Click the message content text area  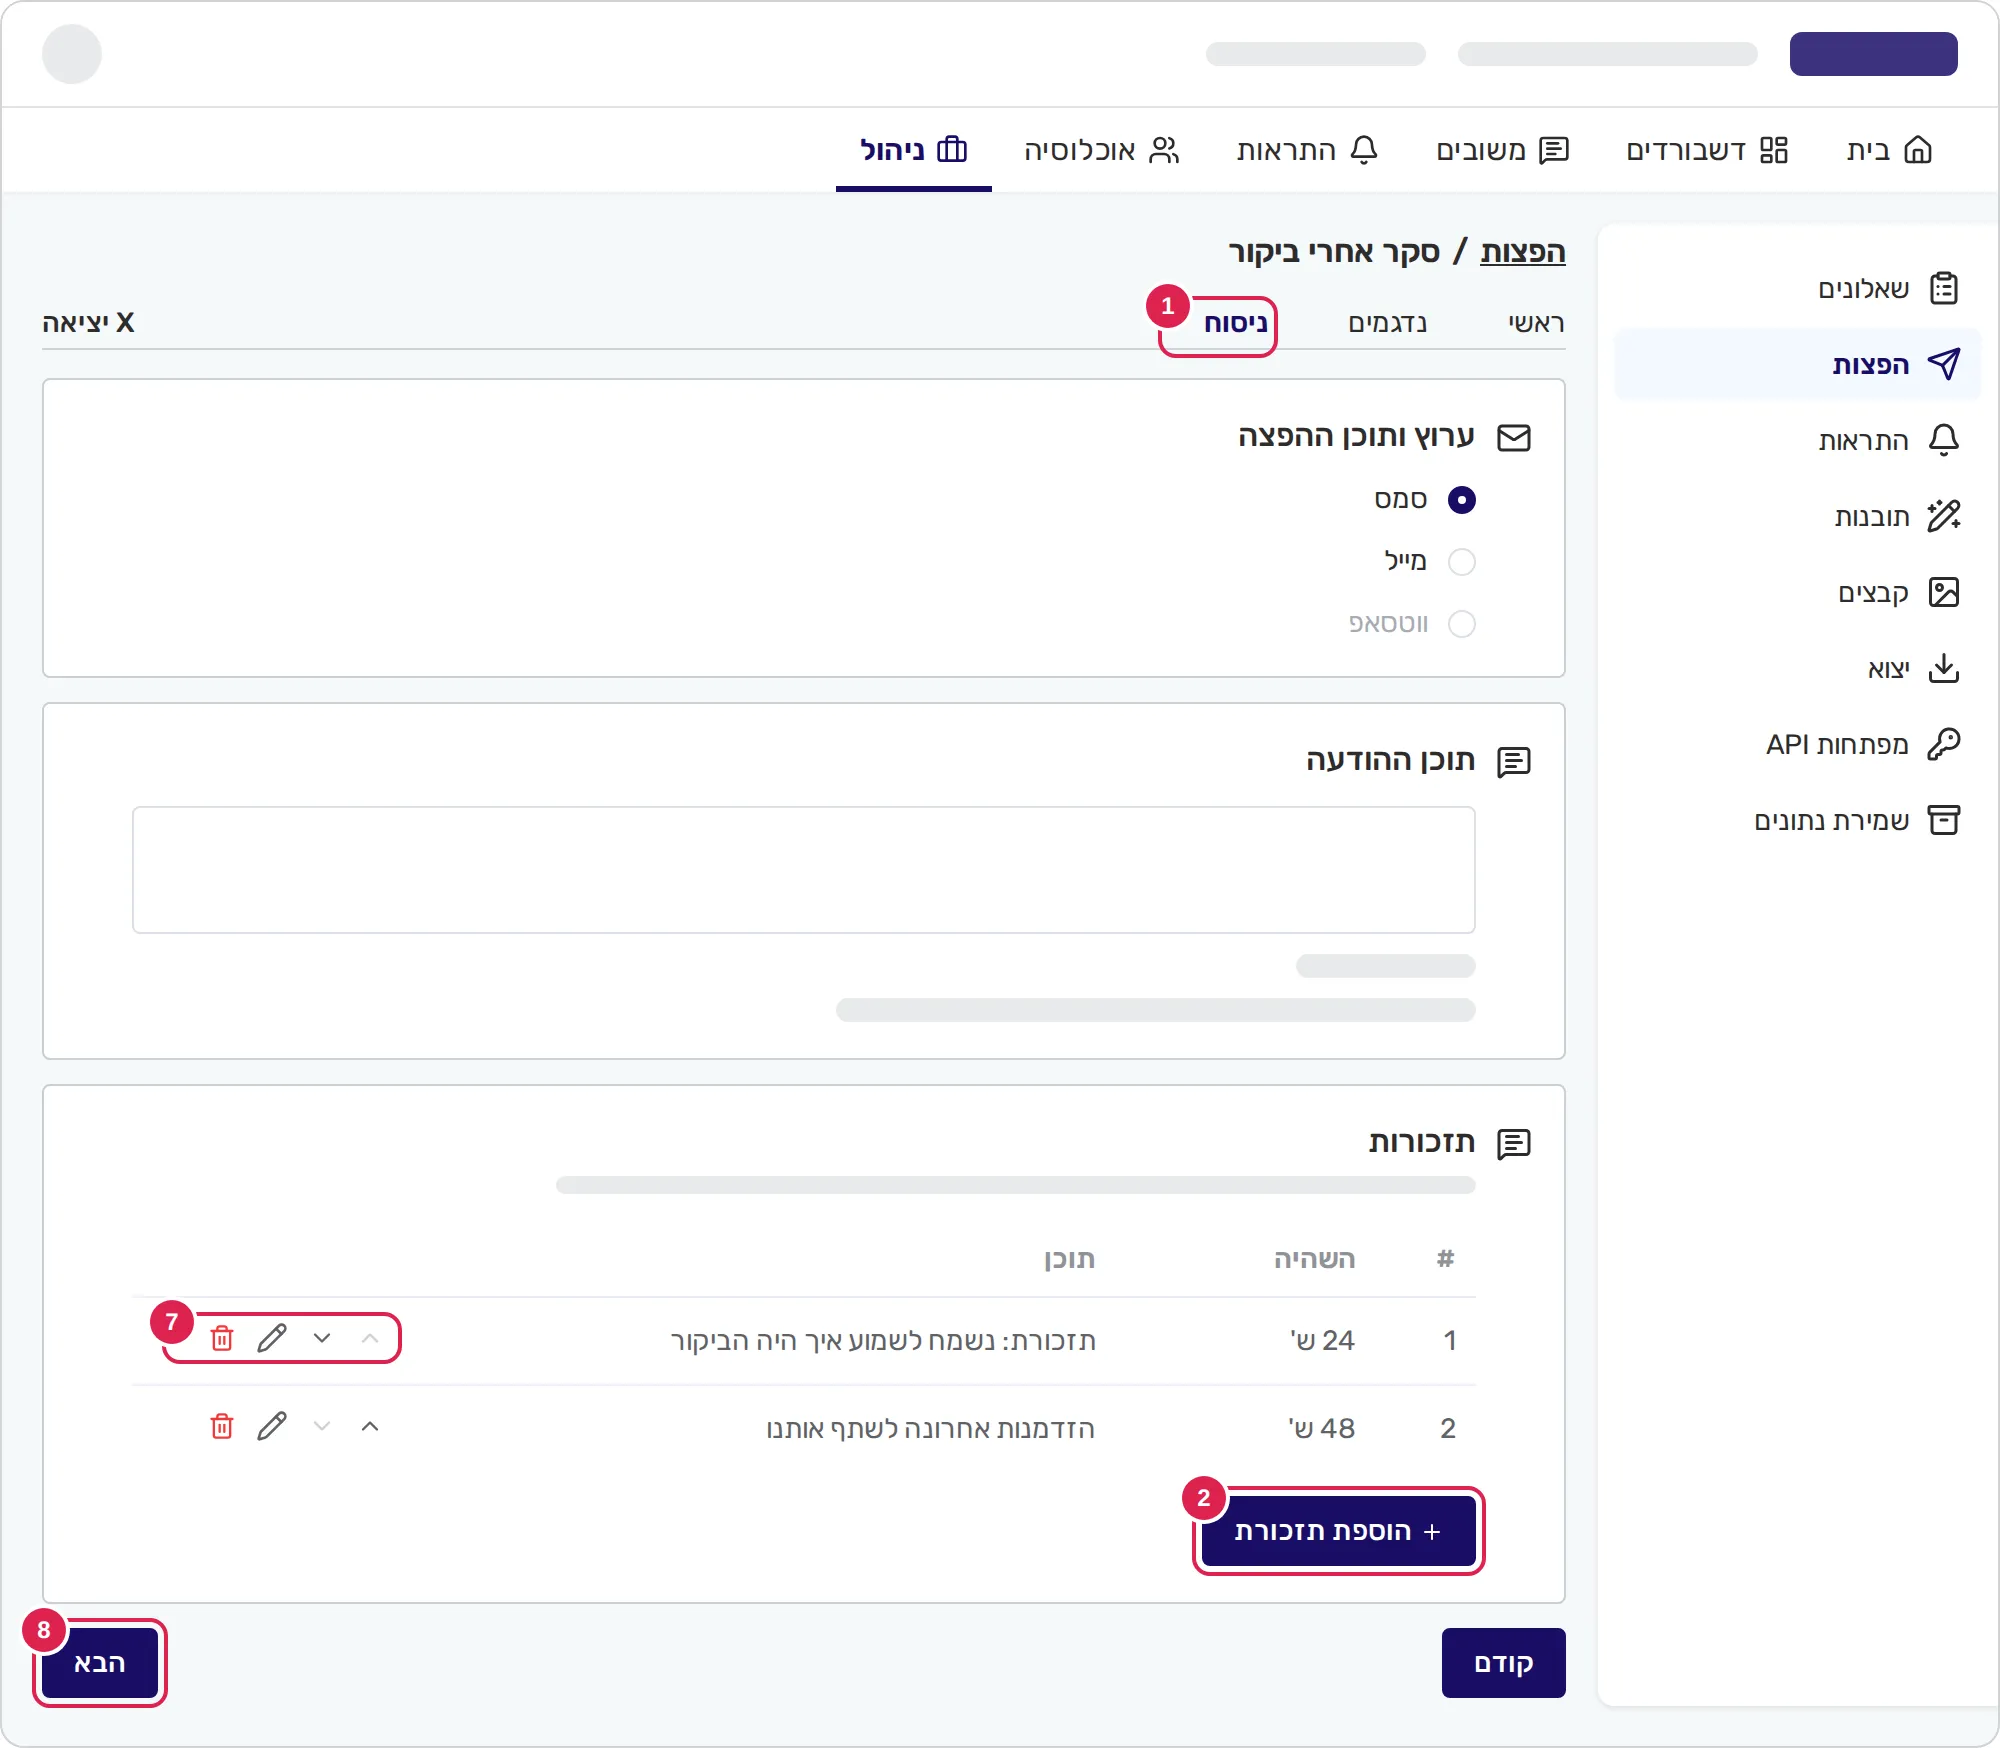[x=804, y=870]
